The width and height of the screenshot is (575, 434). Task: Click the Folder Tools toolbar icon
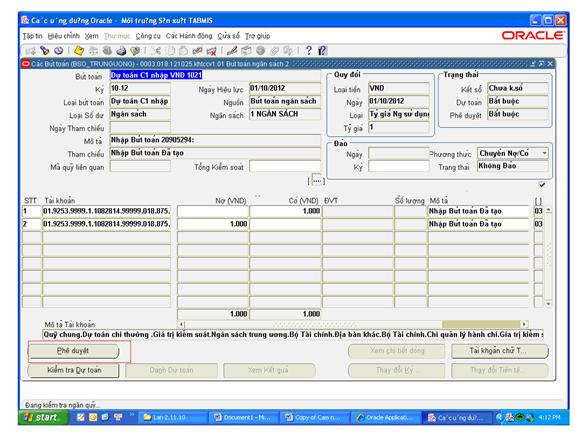pyautogui.click(x=288, y=51)
